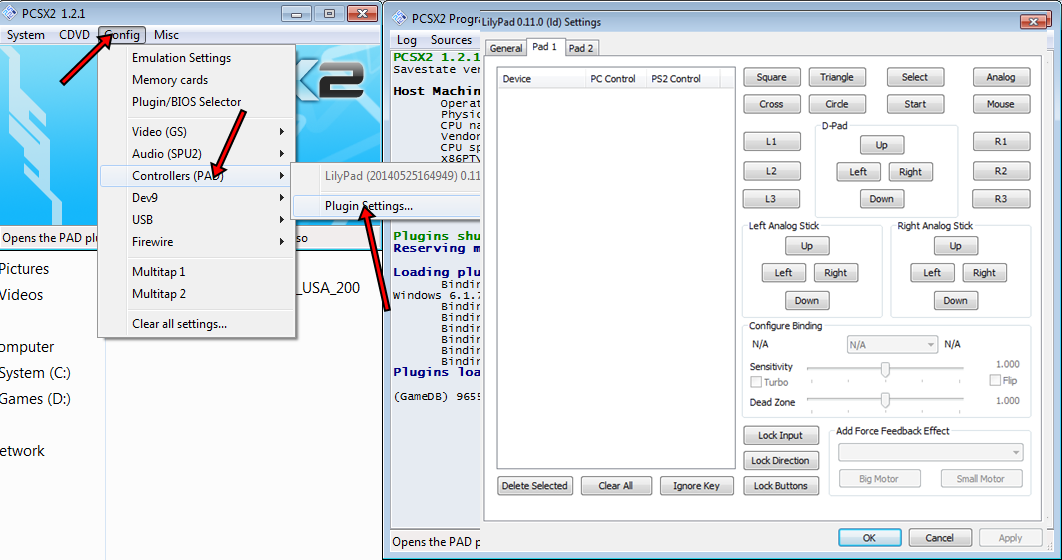
Task: Toggle Multitap 2 option
Action: point(197,294)
